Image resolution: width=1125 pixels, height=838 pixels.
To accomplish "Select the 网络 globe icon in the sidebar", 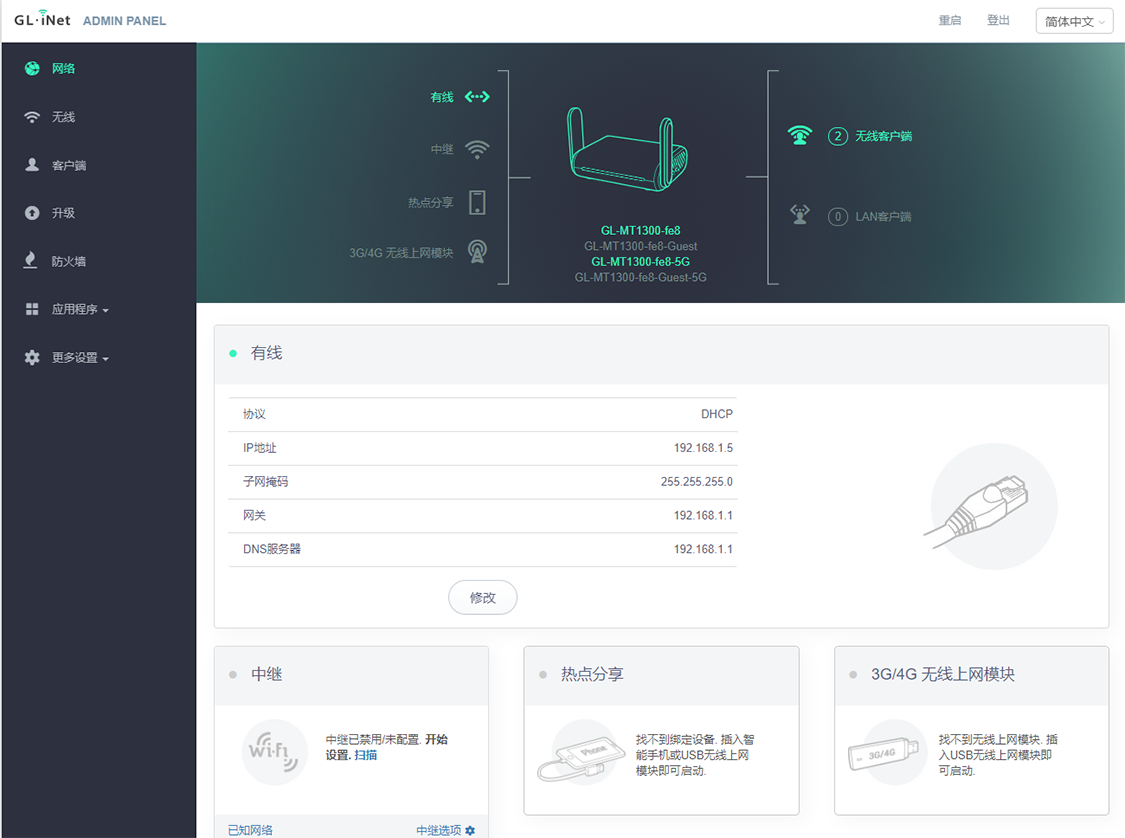I will [x=32, y=68].
